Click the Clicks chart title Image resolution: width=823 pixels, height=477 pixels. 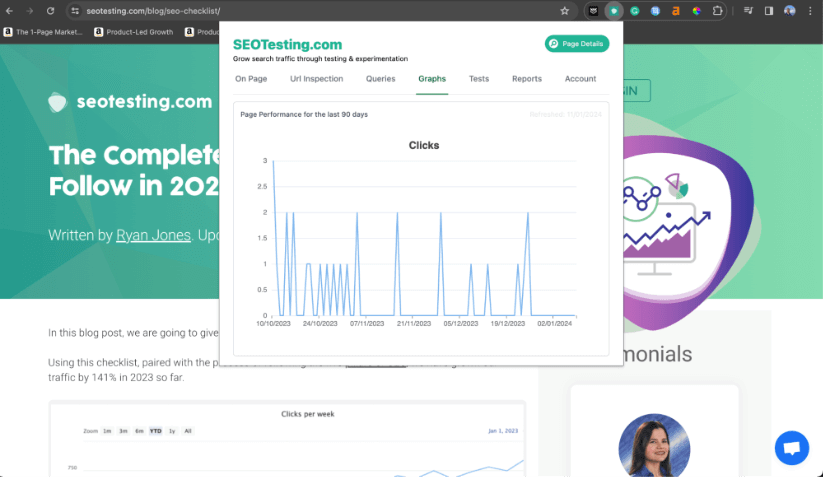[x=424, y=145]
